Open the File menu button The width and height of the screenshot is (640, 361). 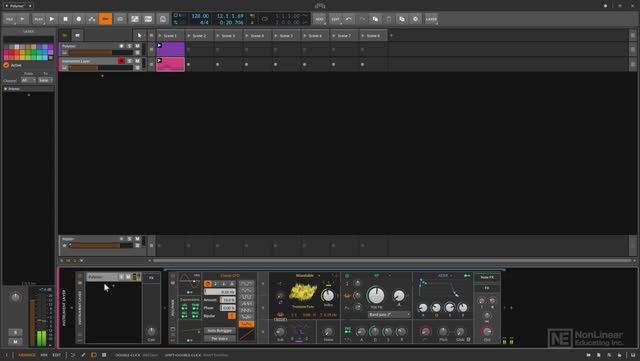point(9,19)
